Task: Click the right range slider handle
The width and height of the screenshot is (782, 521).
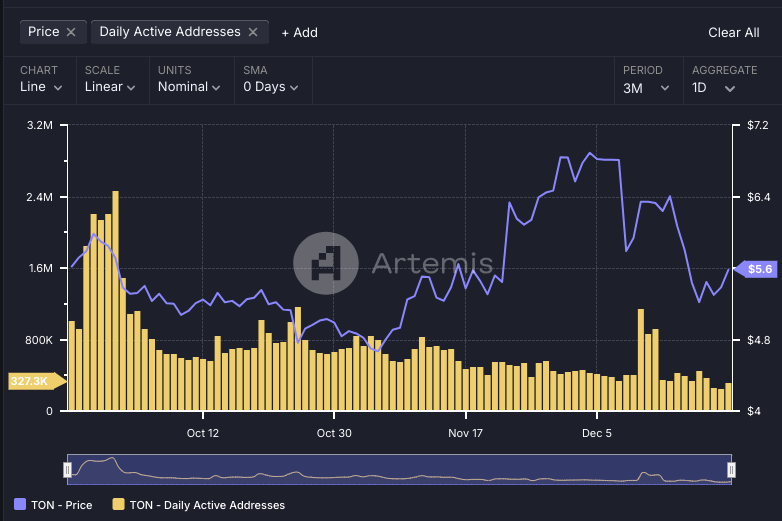Action: [x=731, y=470]
